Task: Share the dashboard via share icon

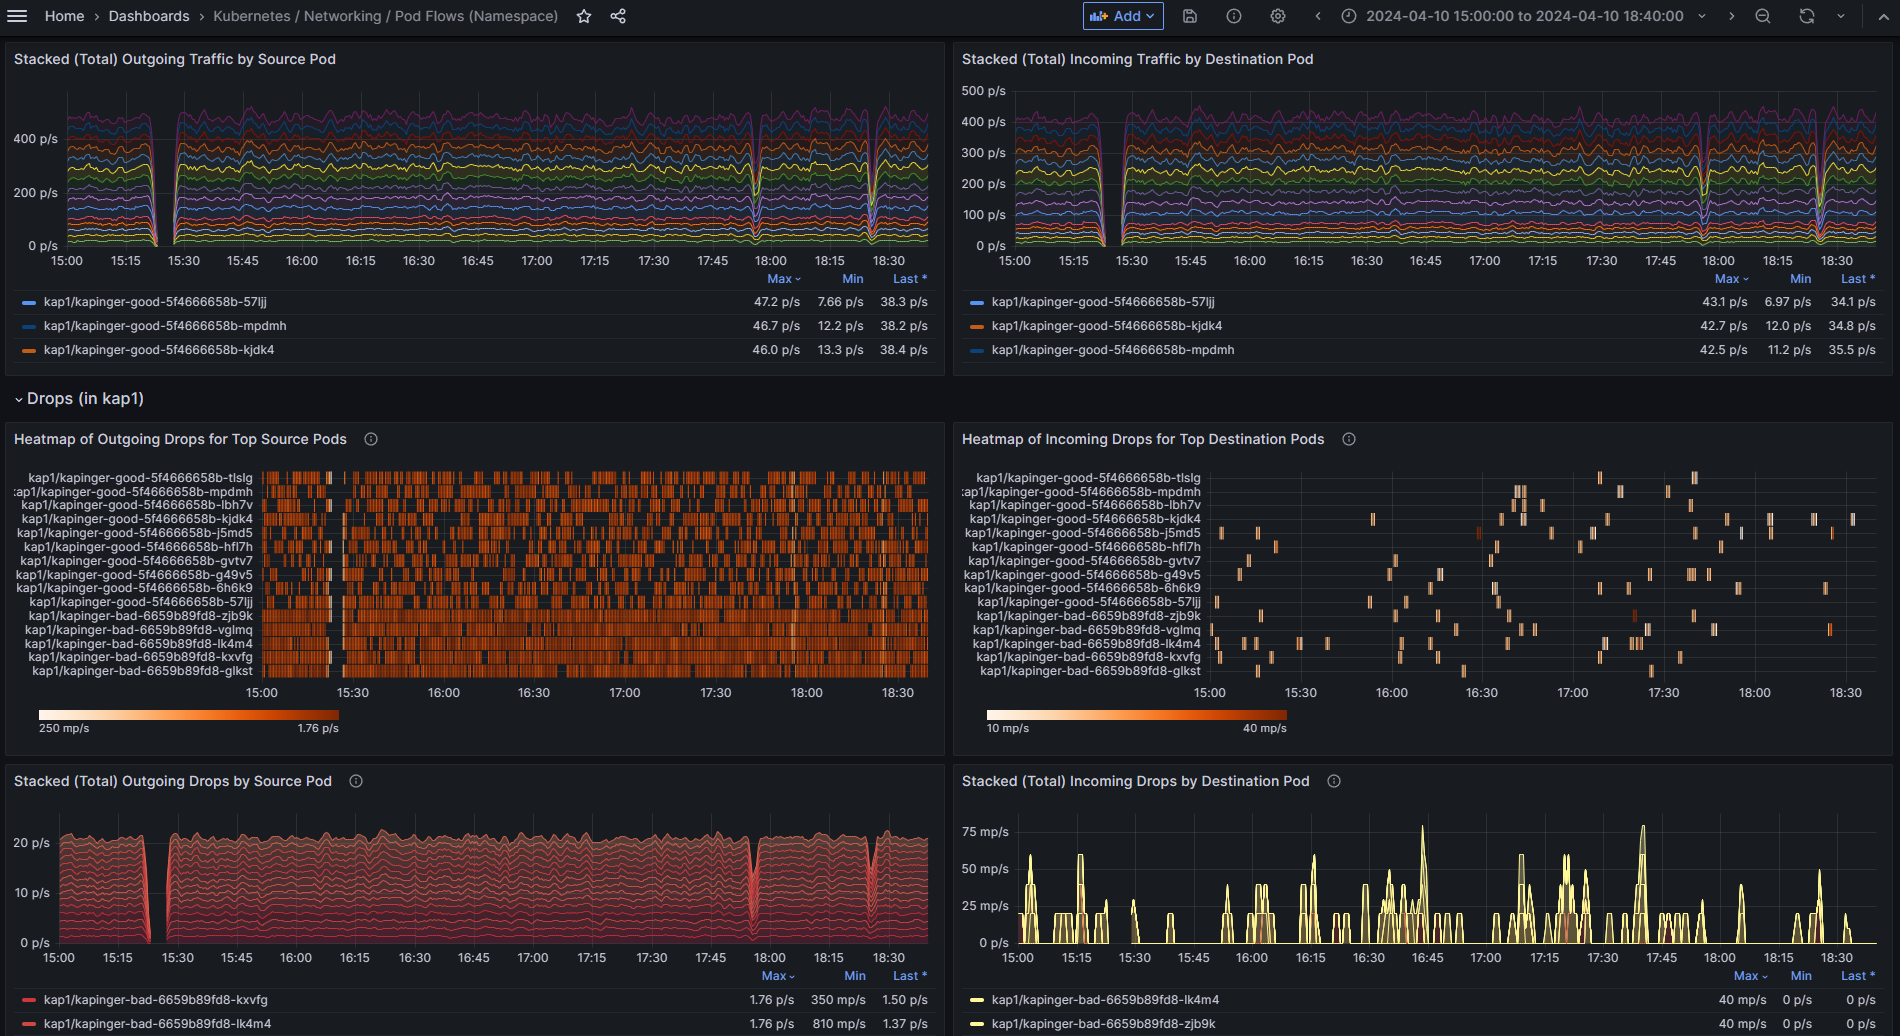Action: pyautogui.click(x=618, y=16)
